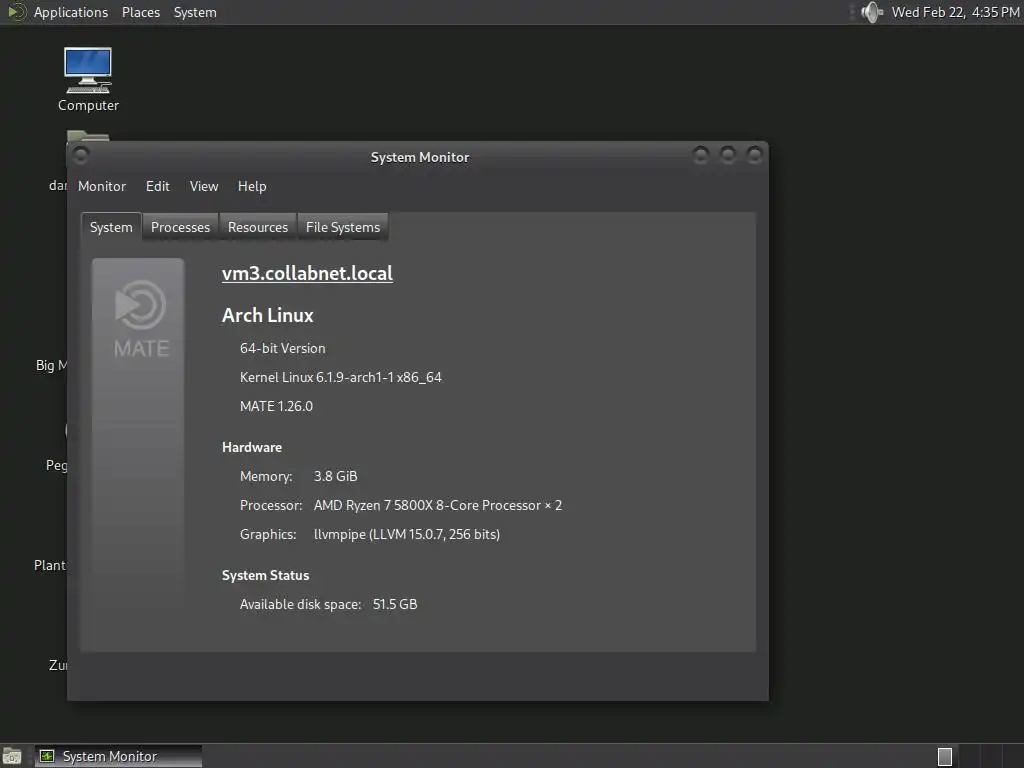Open the Places menu in top panel
The image size is (1024, 768).
pyautogui.click(x=141, y=12)
